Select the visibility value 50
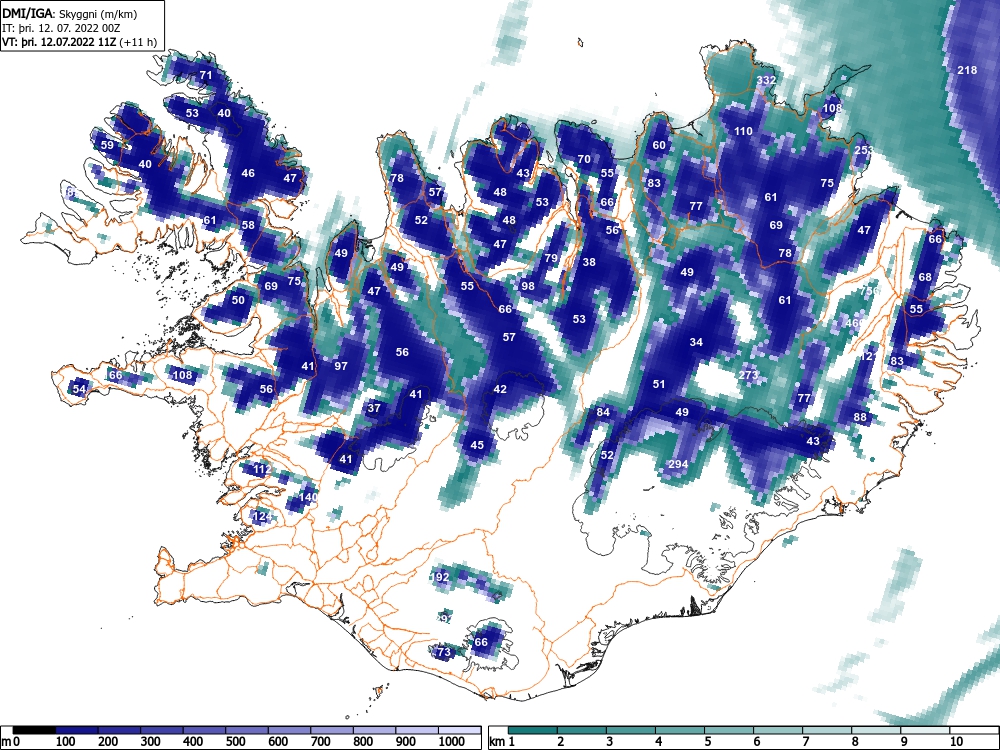Image resolution: width=1000 pixels, height=750 pixels. tap(238, 300)
